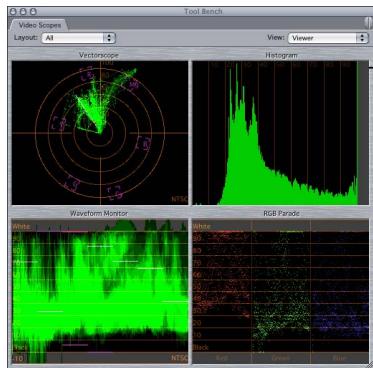373x368 pixels.
Task: Click the View: label
Action: 276,37
